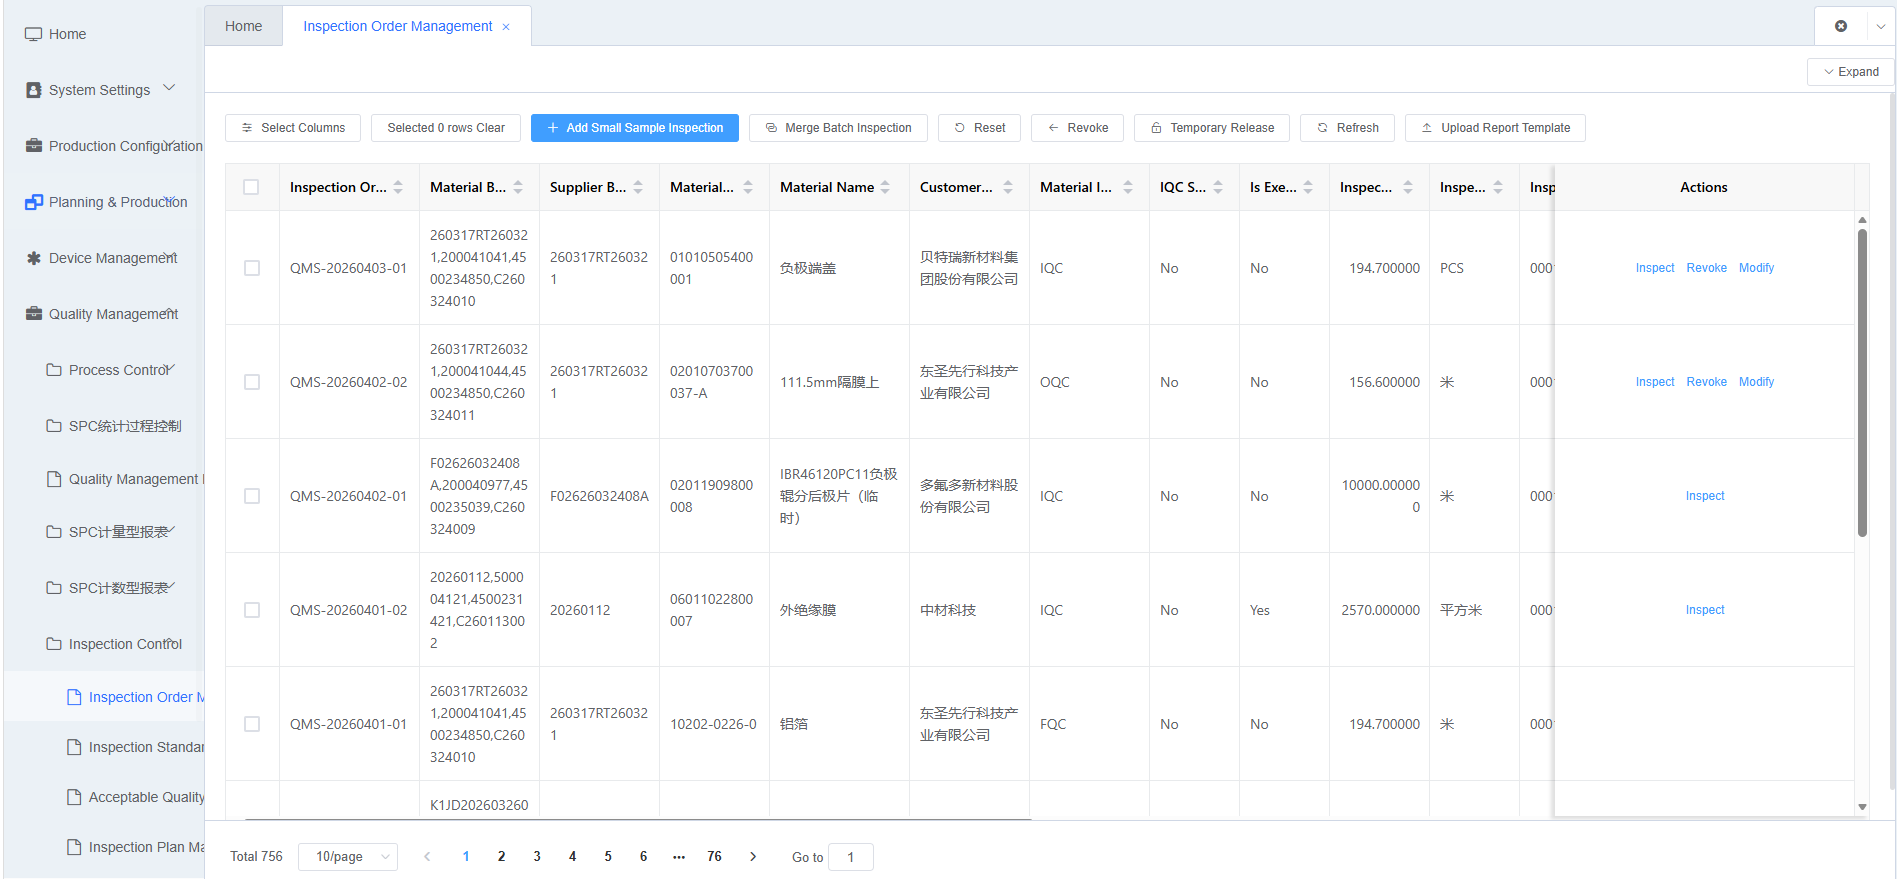Click the System Settings sidebar icon

pos(33,90)
